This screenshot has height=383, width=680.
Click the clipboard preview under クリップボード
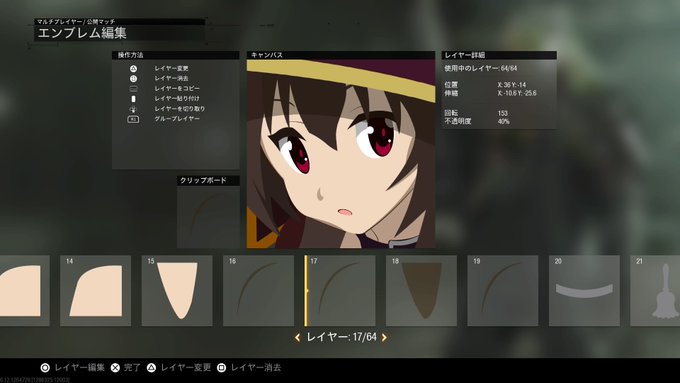point(209,217)
